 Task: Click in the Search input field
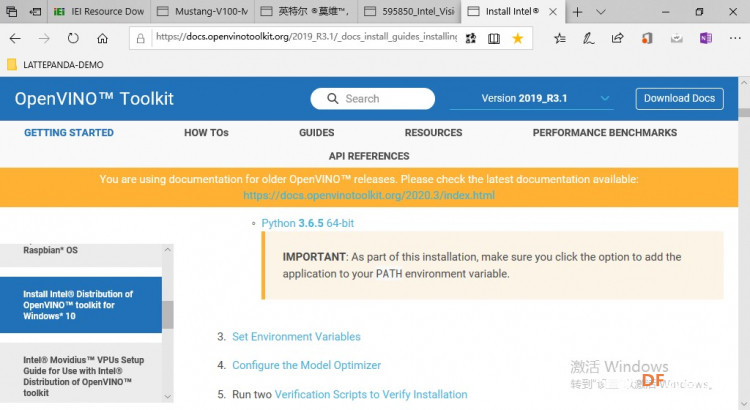(372, 99)
